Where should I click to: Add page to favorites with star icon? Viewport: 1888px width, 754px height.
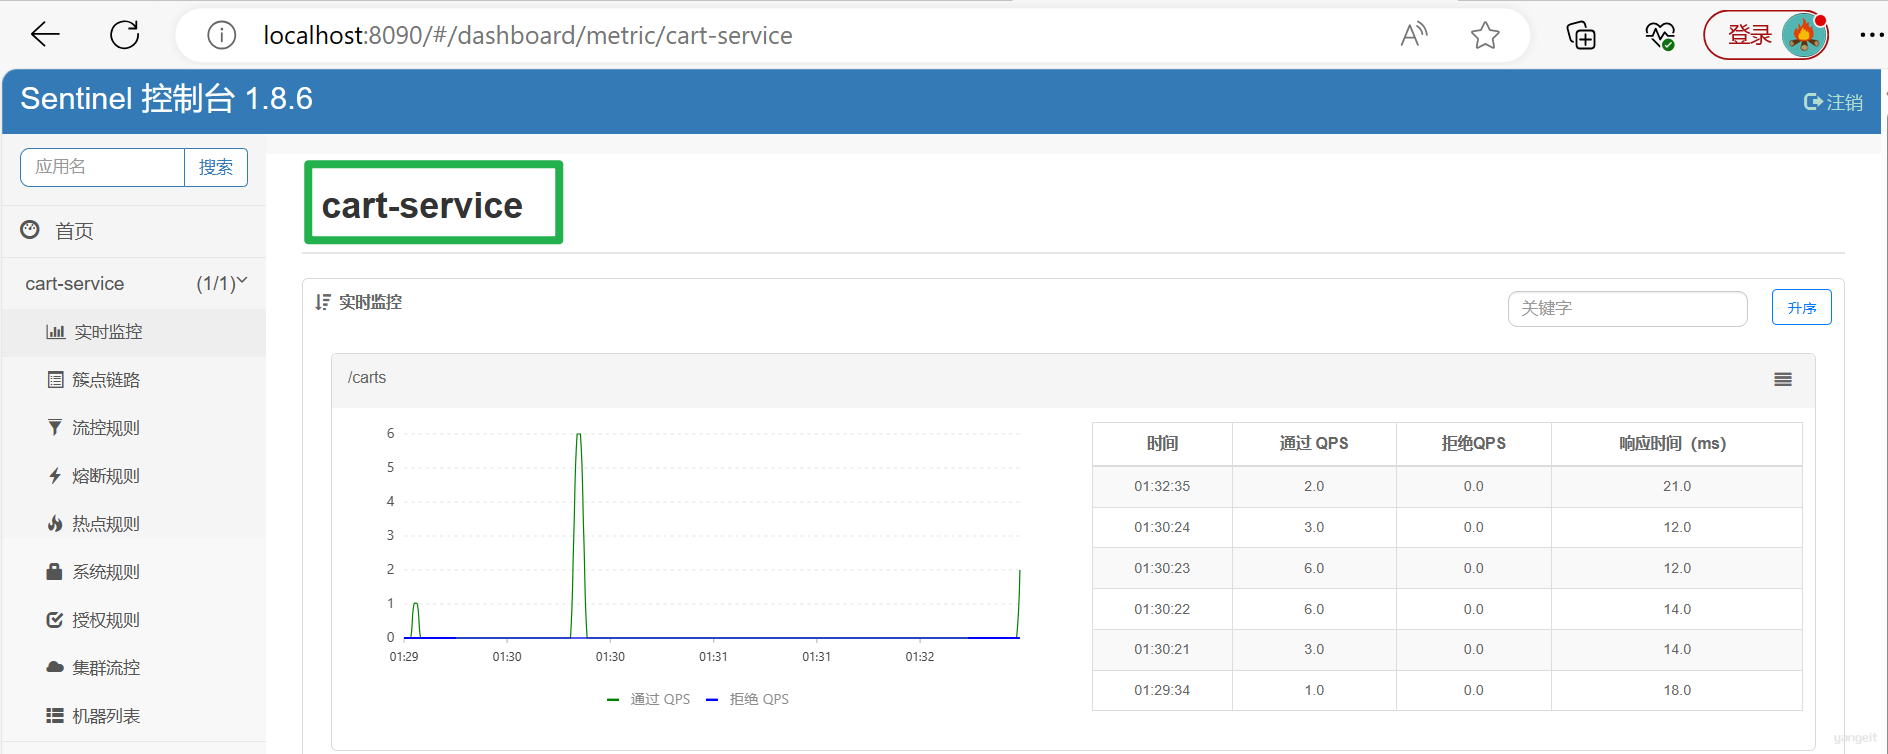tap(1485, 35)
